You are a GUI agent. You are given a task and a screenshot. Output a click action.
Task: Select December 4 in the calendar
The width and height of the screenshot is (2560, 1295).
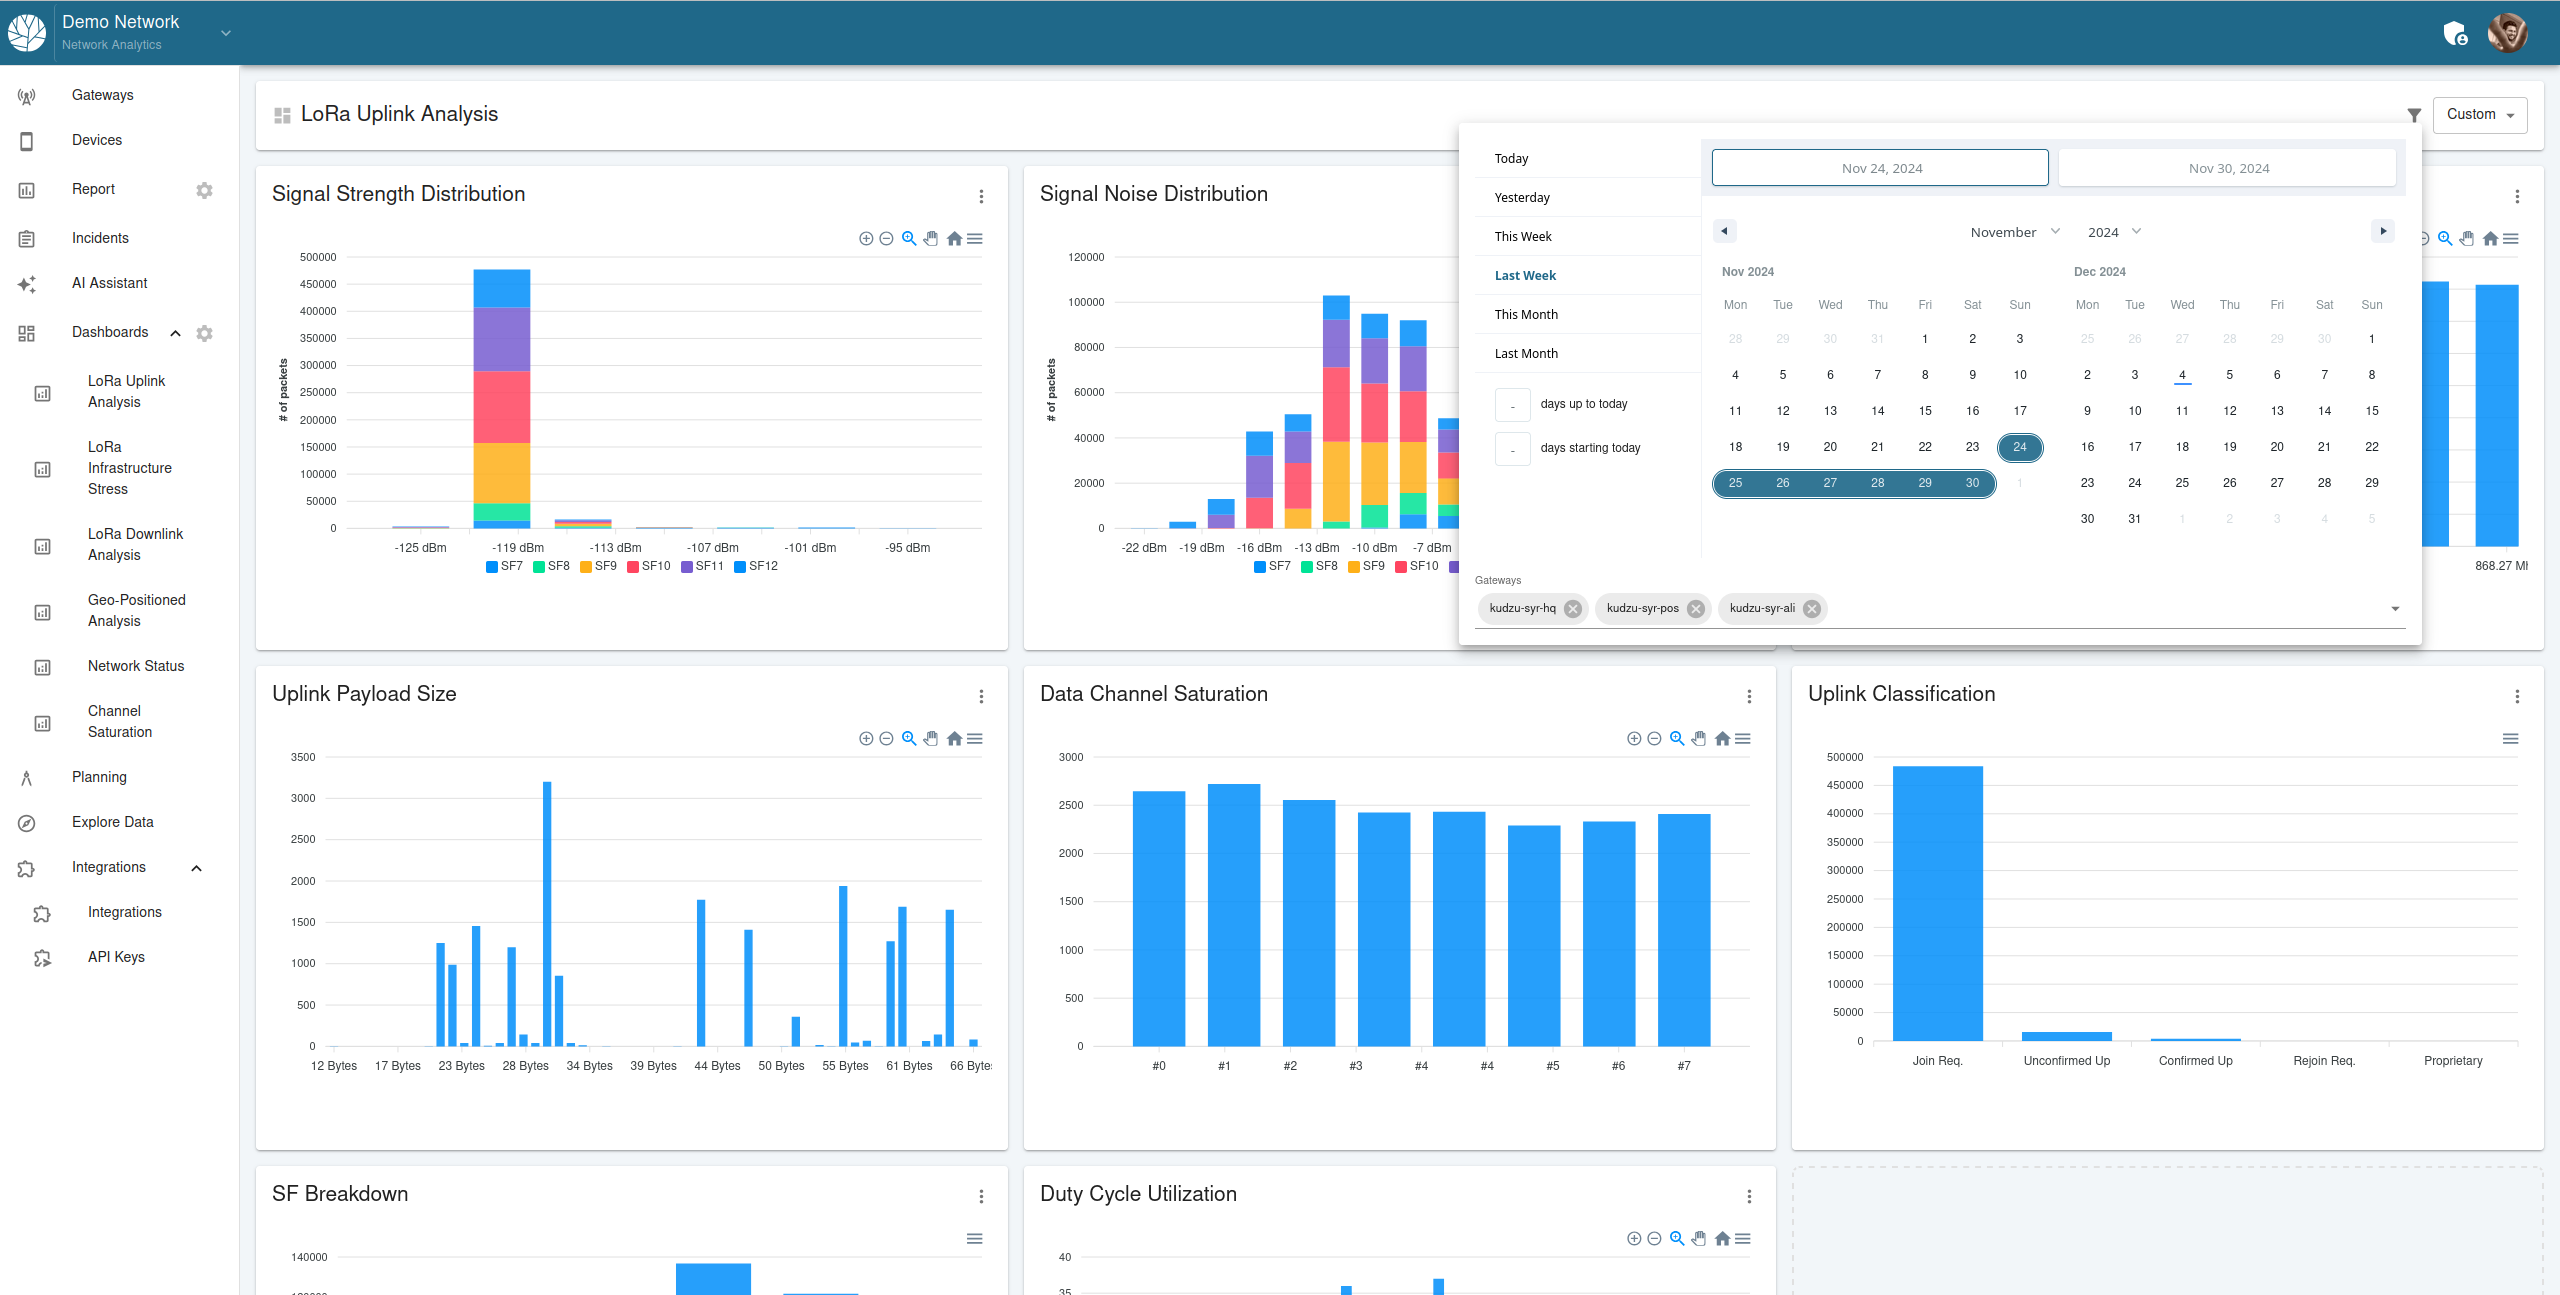tap(2182, 375)
